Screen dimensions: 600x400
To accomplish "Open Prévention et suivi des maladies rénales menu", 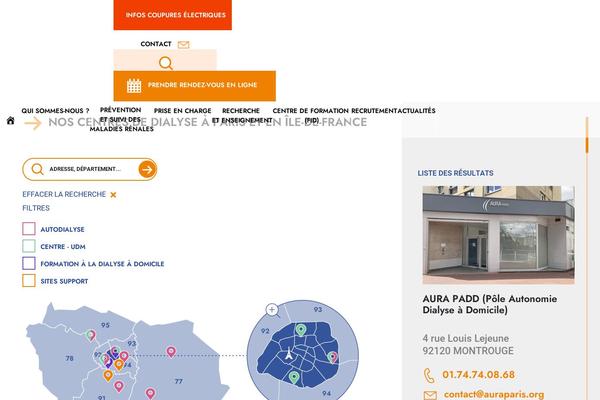I will [x=121, y=119].
